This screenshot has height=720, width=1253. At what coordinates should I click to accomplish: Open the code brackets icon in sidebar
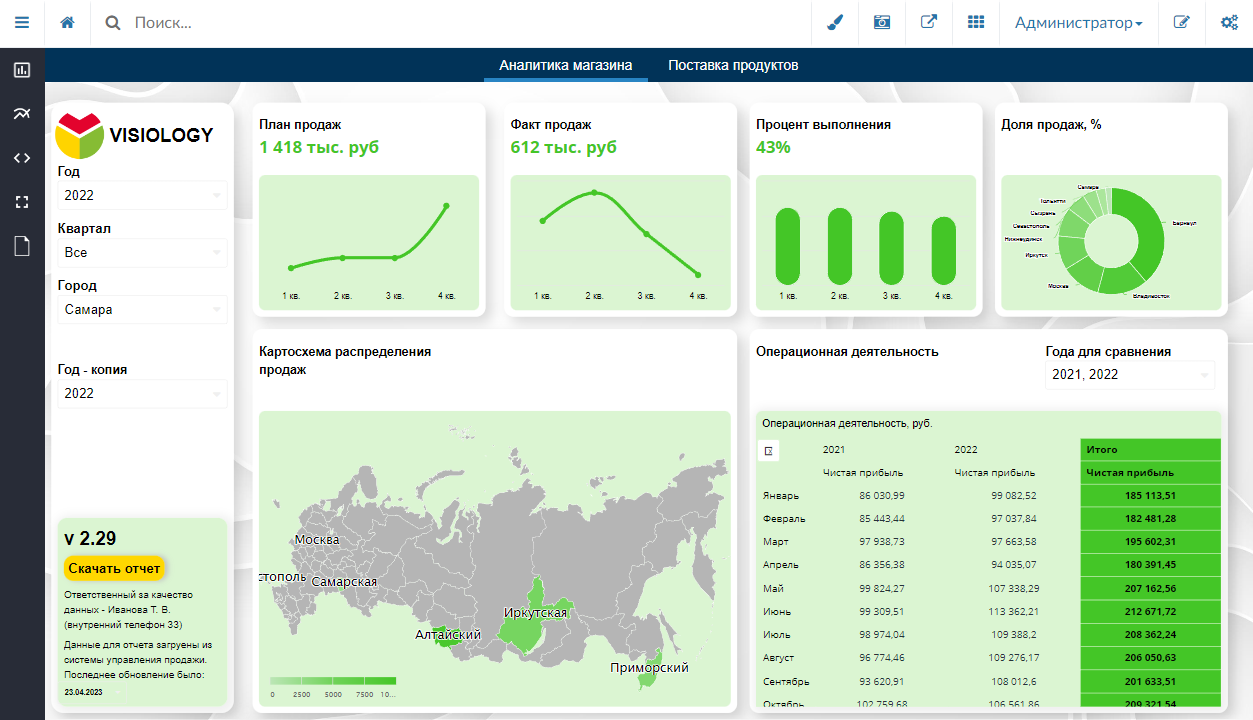pyautogui.click(x=22, y=157)
